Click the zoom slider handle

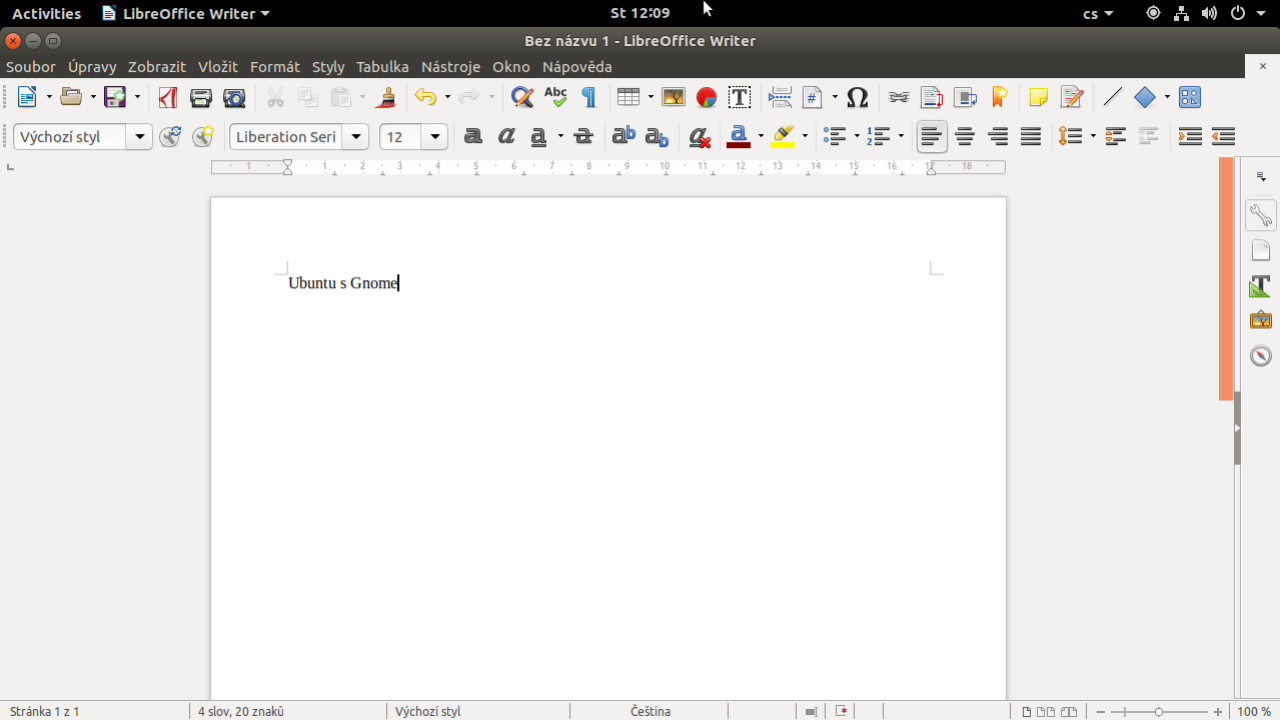[x=1159, y=712]
